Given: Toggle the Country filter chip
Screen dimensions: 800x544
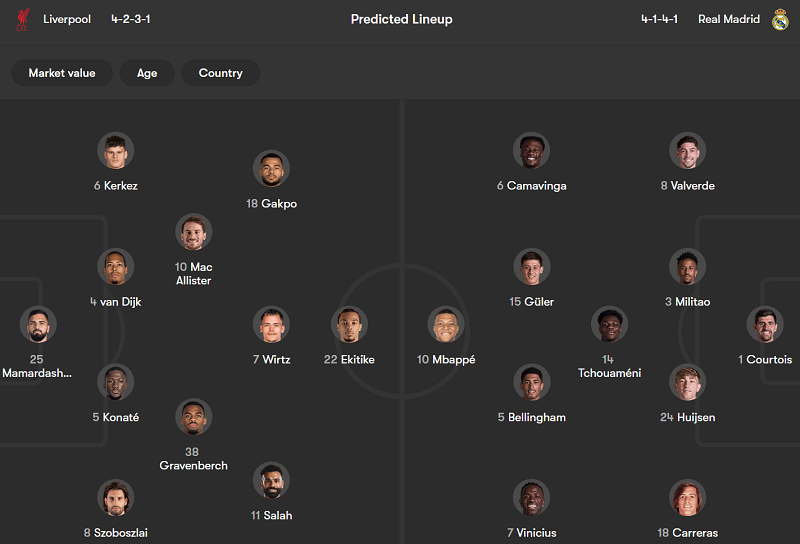Looking at the screenshot, I should coord(220,73).
